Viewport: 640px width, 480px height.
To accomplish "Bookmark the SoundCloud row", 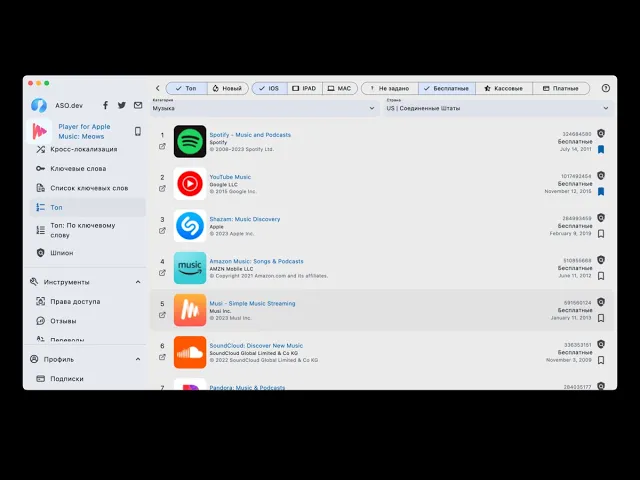I will click(601, 360).
